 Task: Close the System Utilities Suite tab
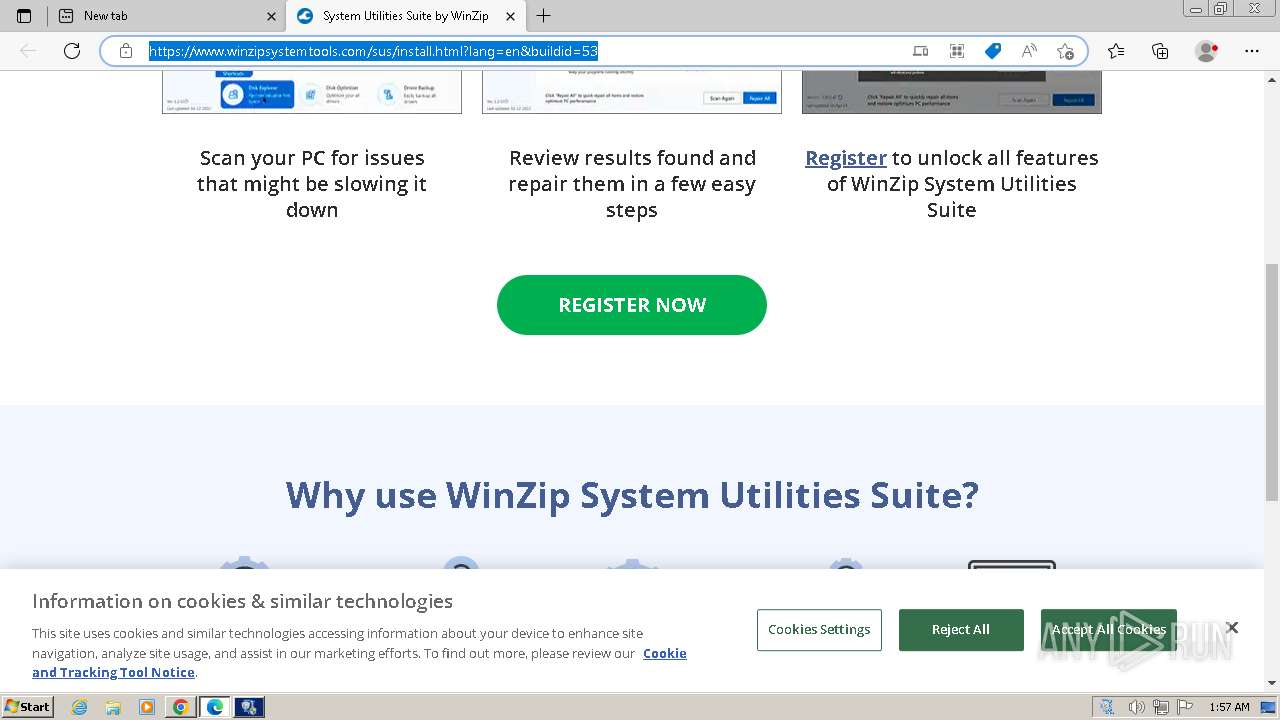coord(511,16)
